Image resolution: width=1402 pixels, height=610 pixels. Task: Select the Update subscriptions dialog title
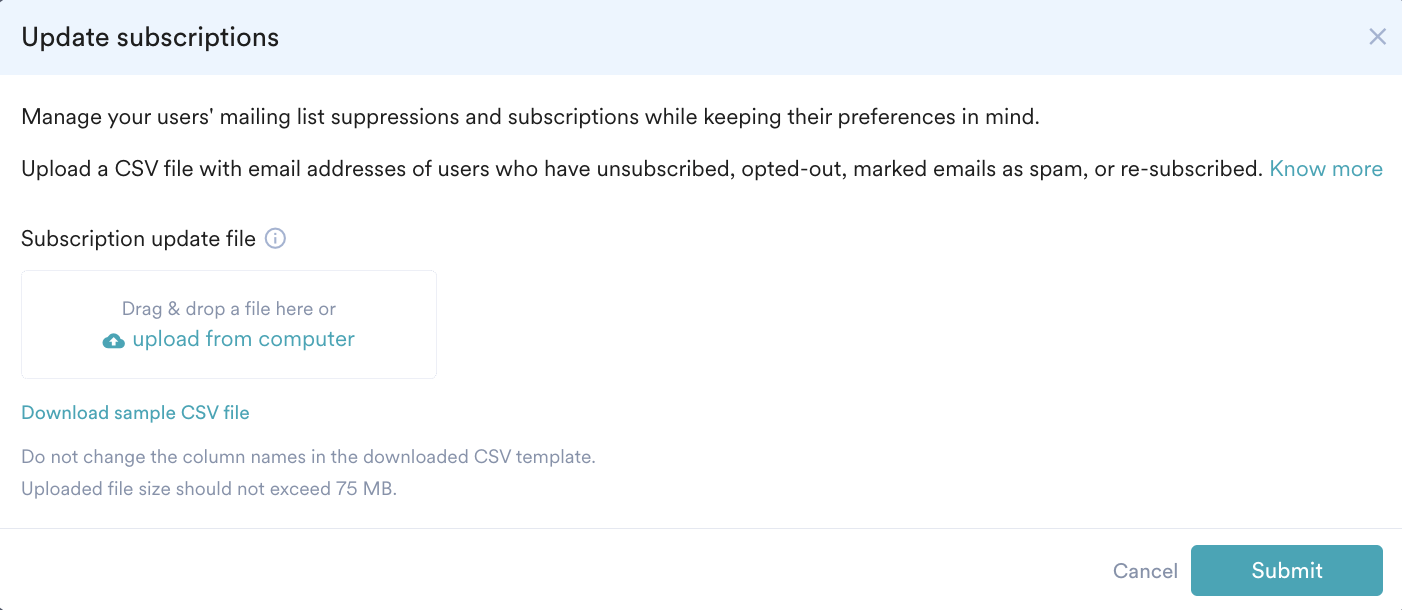(150, 36)
